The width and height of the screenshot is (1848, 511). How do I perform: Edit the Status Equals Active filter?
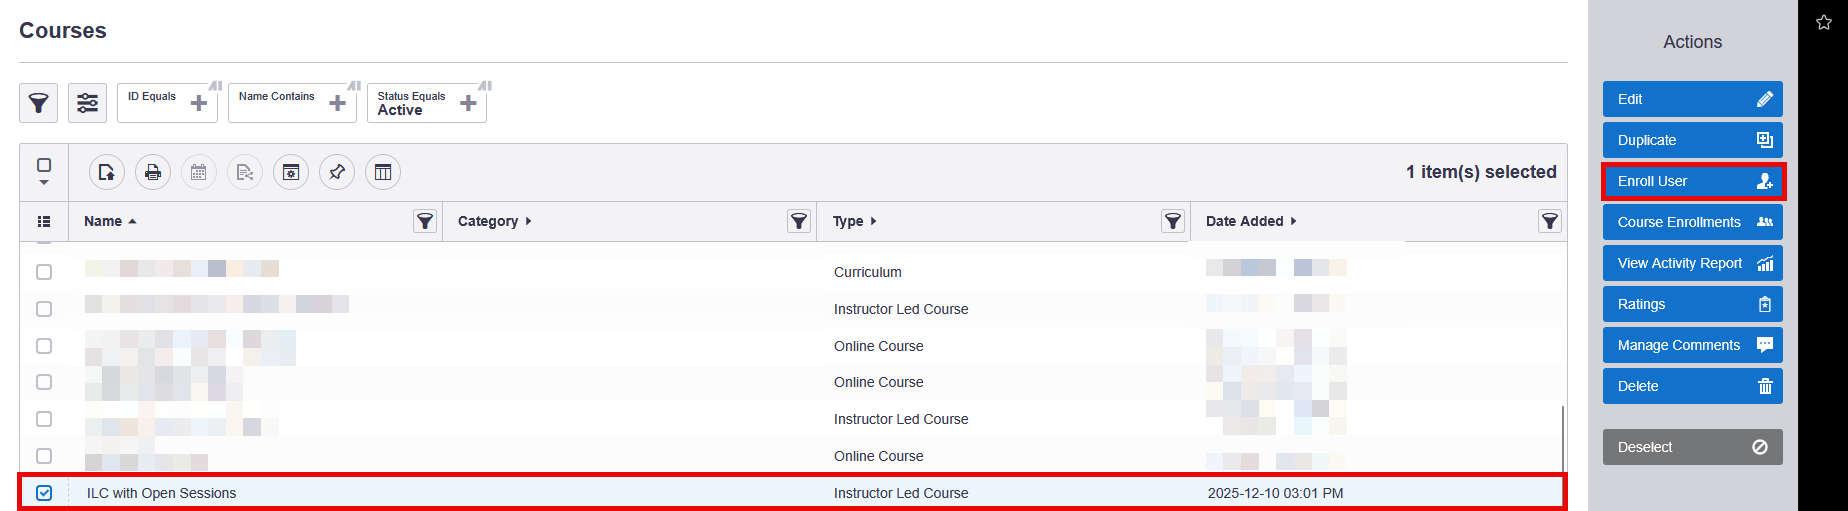pyautogui.click(x=427, y=103)
